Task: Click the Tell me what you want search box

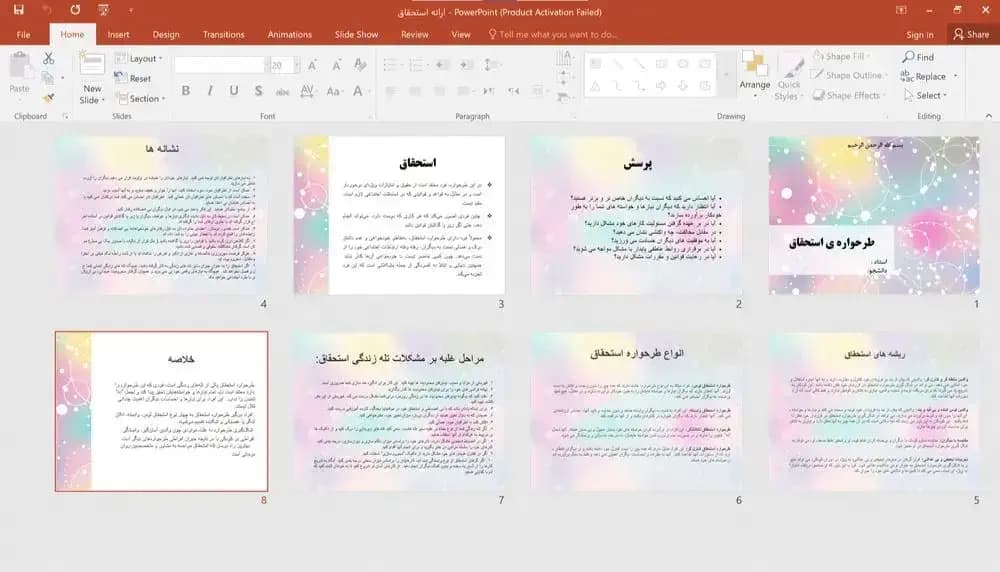Action: click(552, 34)
